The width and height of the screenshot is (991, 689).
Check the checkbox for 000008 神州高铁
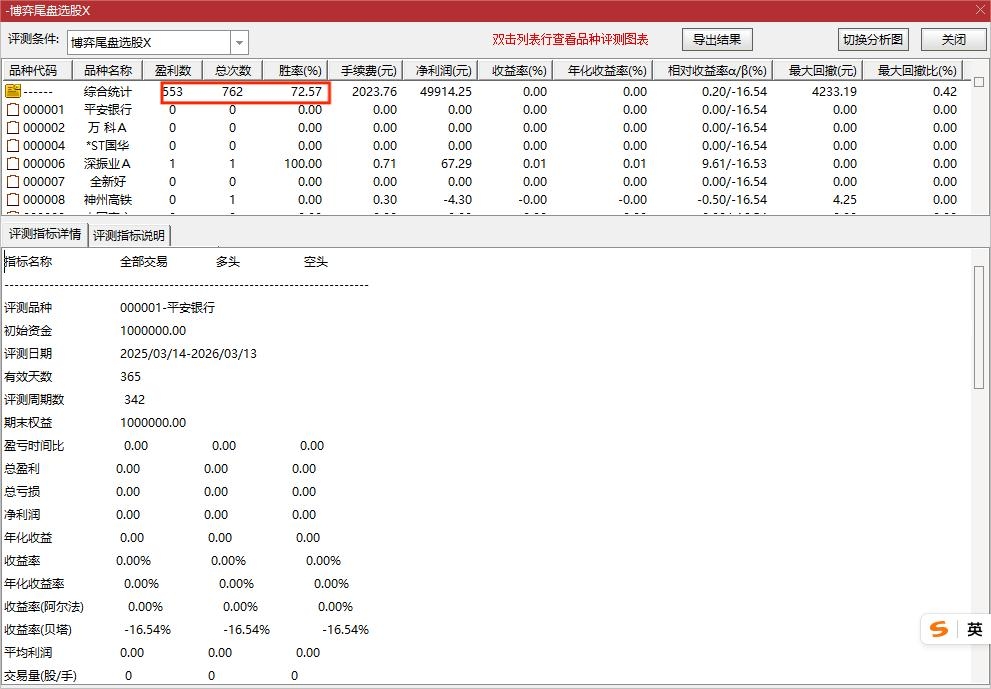click(12, 199)
